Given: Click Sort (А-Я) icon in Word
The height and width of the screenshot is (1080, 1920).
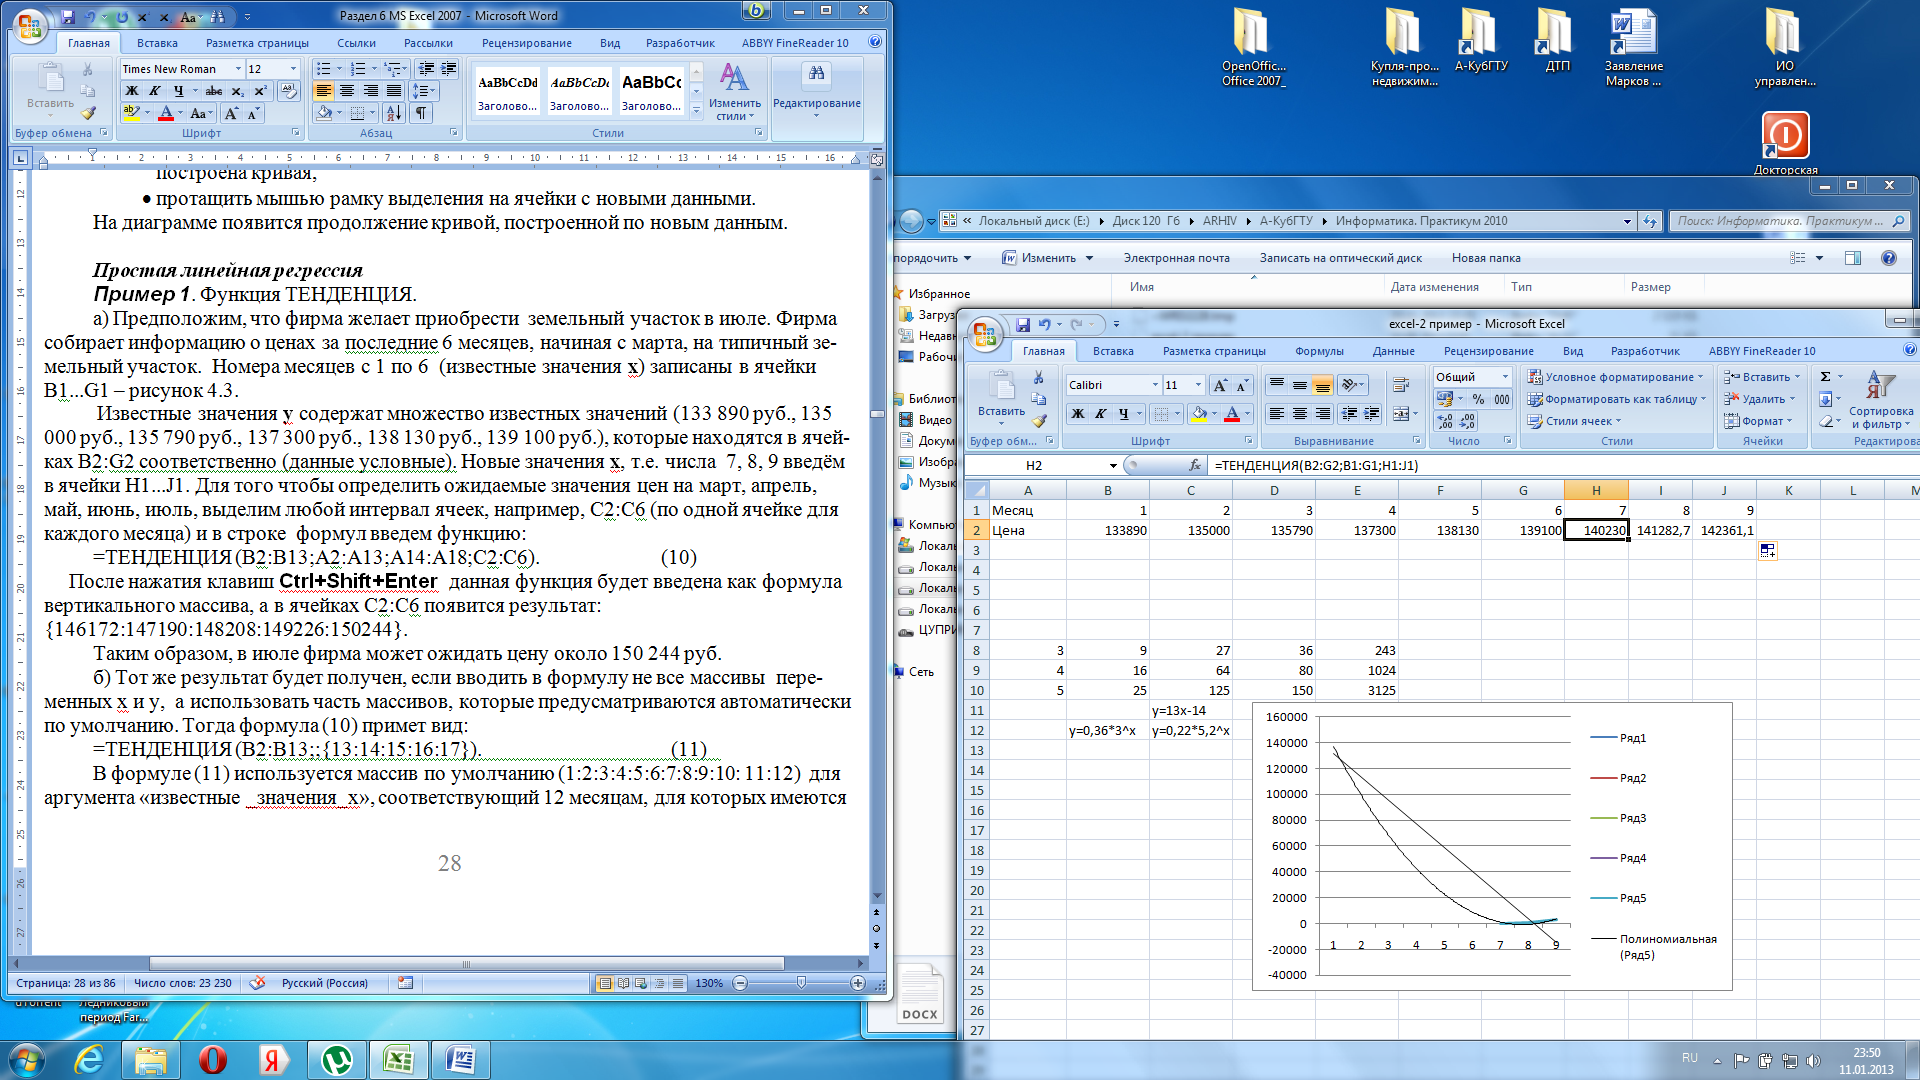Looking at the screenshot, I should [394, 113].
